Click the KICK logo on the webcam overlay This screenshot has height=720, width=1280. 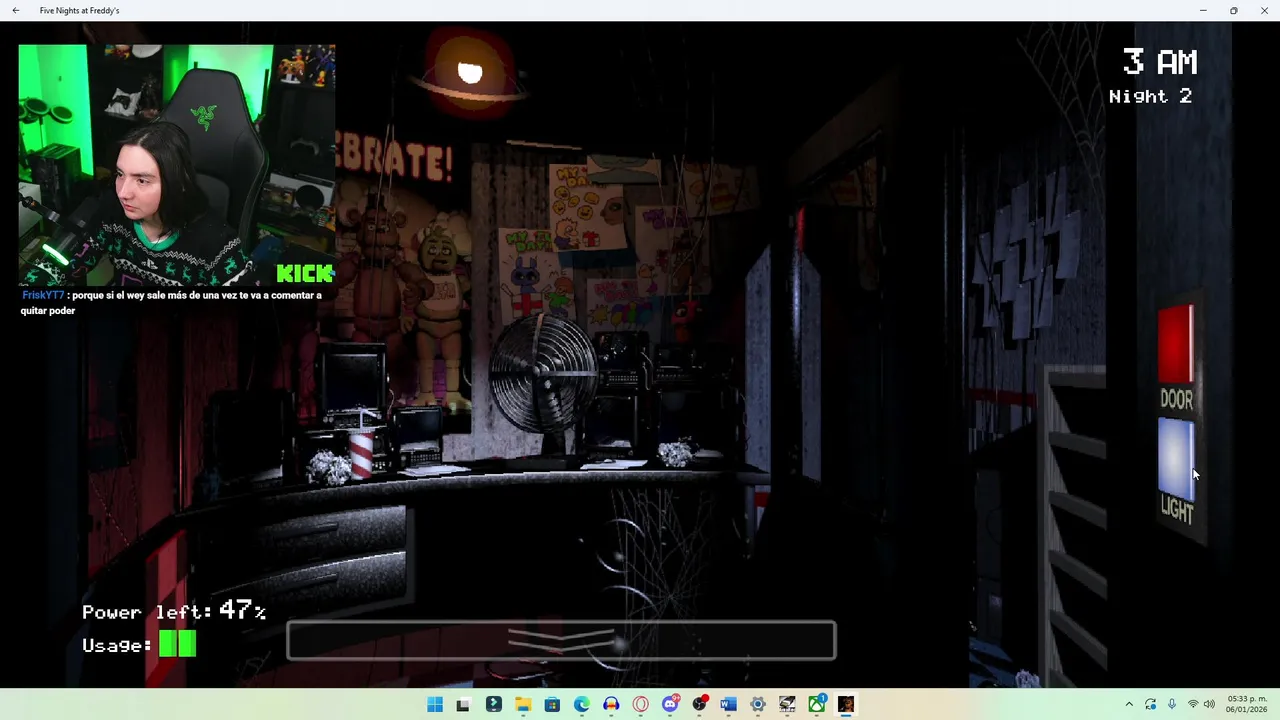[304, 273]
